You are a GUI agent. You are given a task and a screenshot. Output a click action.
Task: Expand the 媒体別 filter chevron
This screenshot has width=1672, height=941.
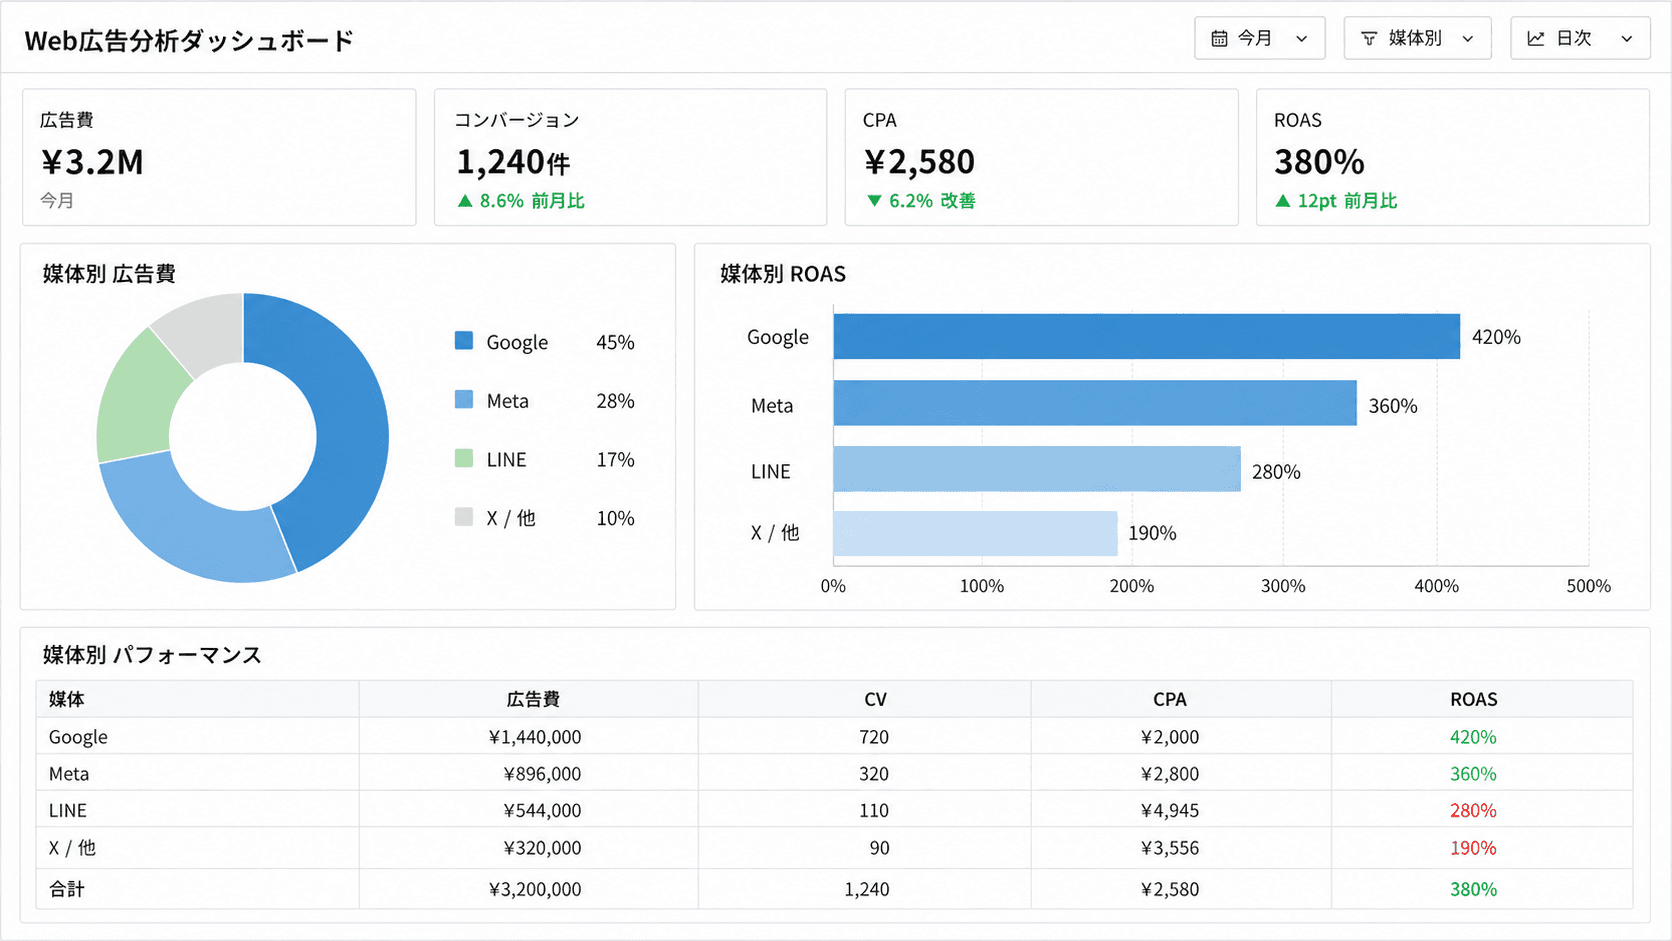coord(1468,39)
